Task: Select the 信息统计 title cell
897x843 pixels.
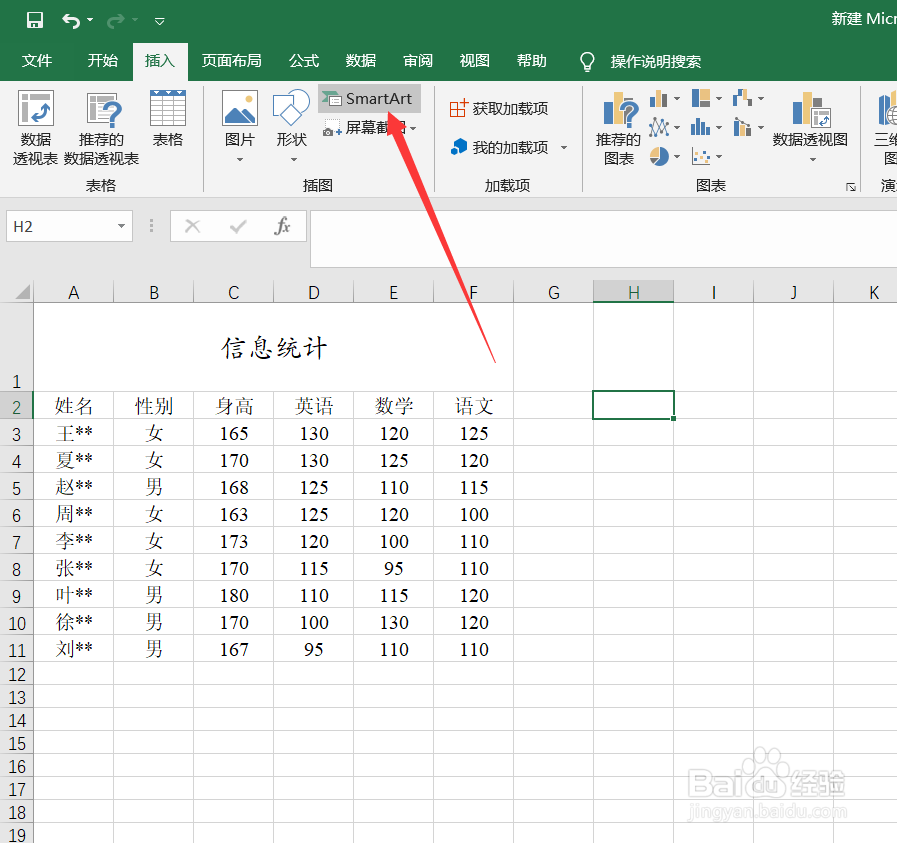Action: coord(273,347)
